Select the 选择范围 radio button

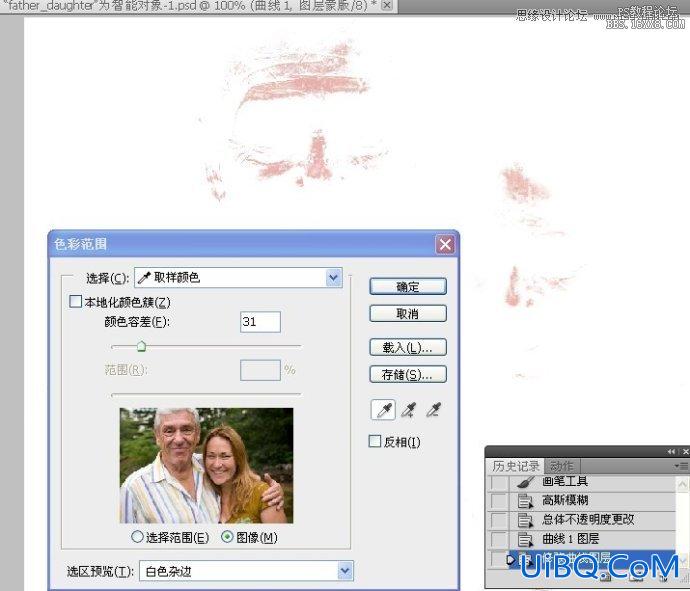[x=137, y=536]
